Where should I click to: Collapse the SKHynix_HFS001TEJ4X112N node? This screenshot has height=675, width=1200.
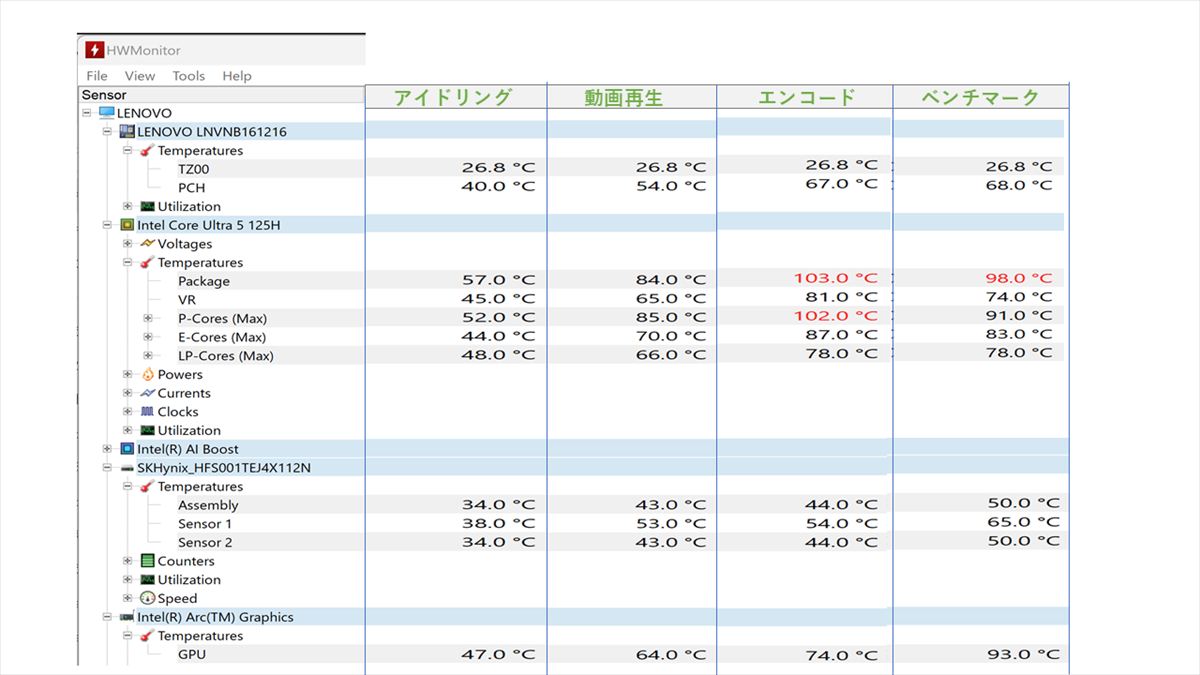(108, 468)
